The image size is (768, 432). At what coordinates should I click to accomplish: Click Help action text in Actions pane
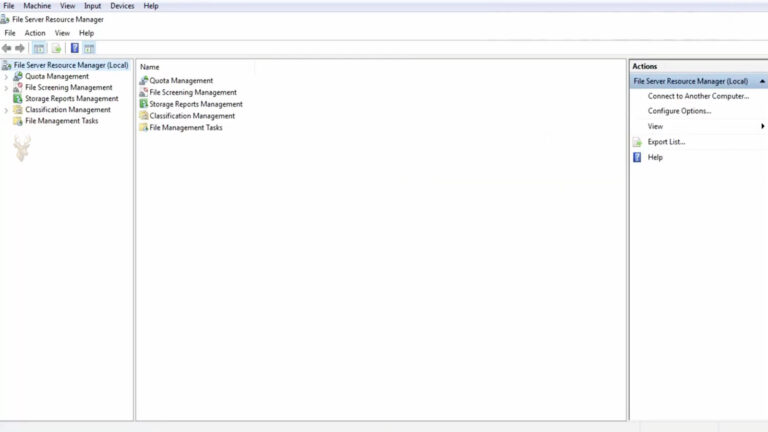[655, 157]
